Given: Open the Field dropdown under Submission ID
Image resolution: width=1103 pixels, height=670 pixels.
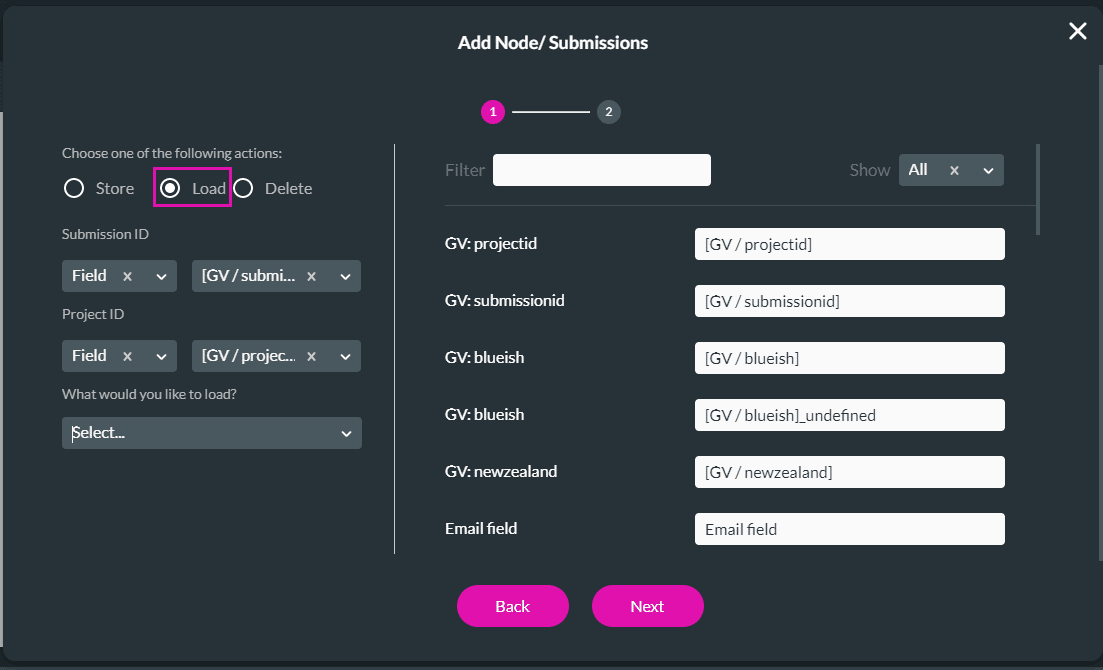Looking at the screenshot, I should click(x=162, y=276).
